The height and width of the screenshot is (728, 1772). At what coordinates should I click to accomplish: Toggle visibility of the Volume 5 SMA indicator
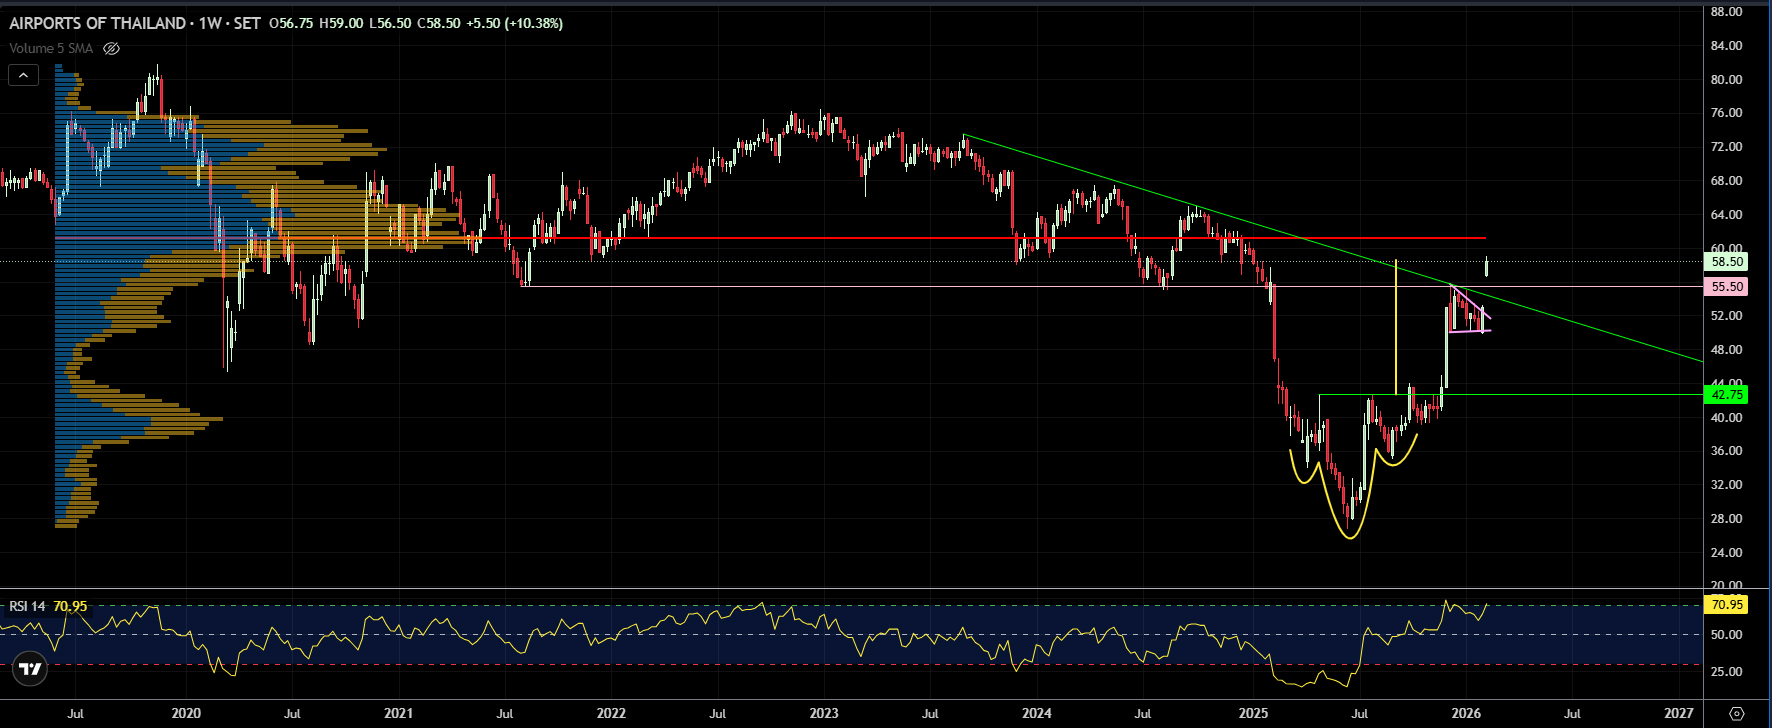(111, 48)
